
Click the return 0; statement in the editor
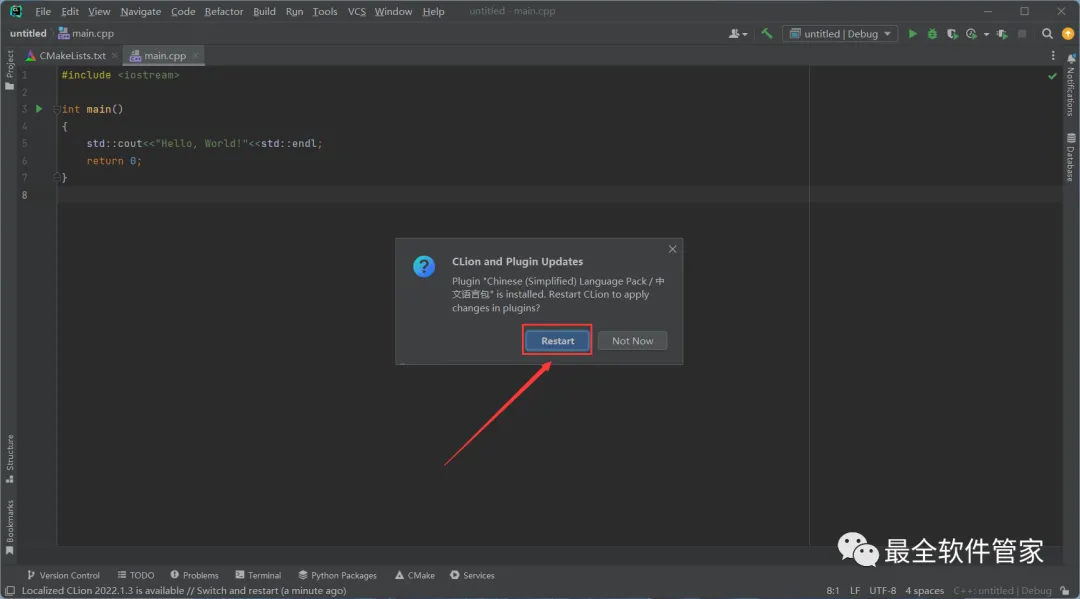coord(114,161)
